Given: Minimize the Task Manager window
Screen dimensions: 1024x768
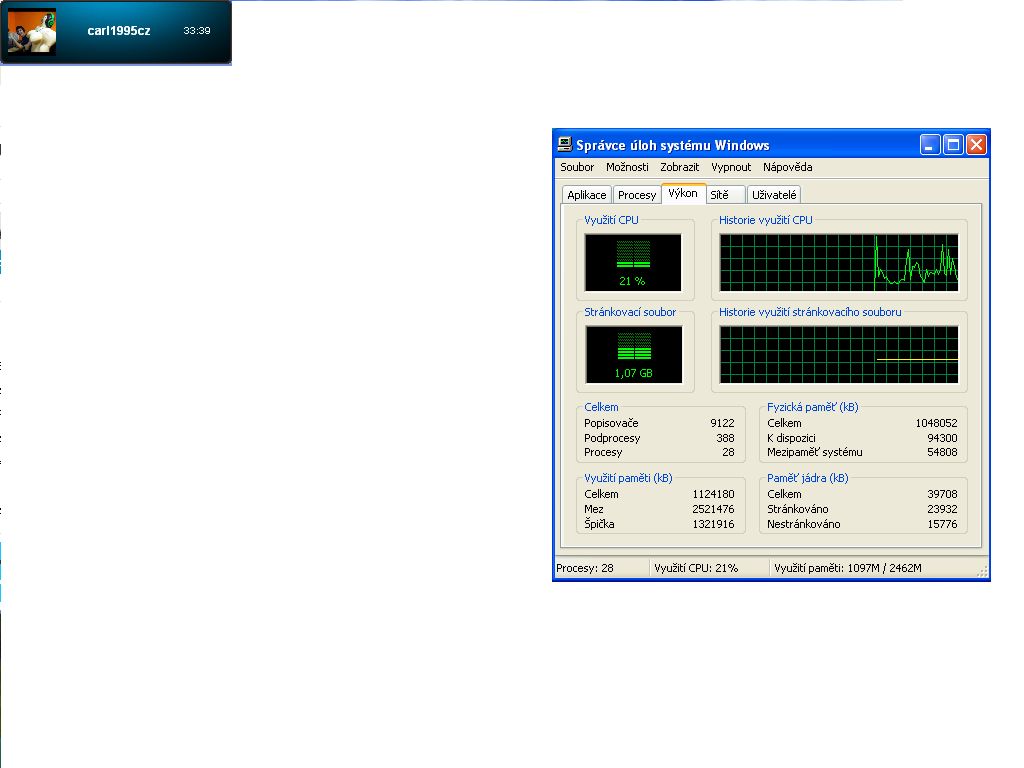Looking at the screenshot, I should click(930, 144).
